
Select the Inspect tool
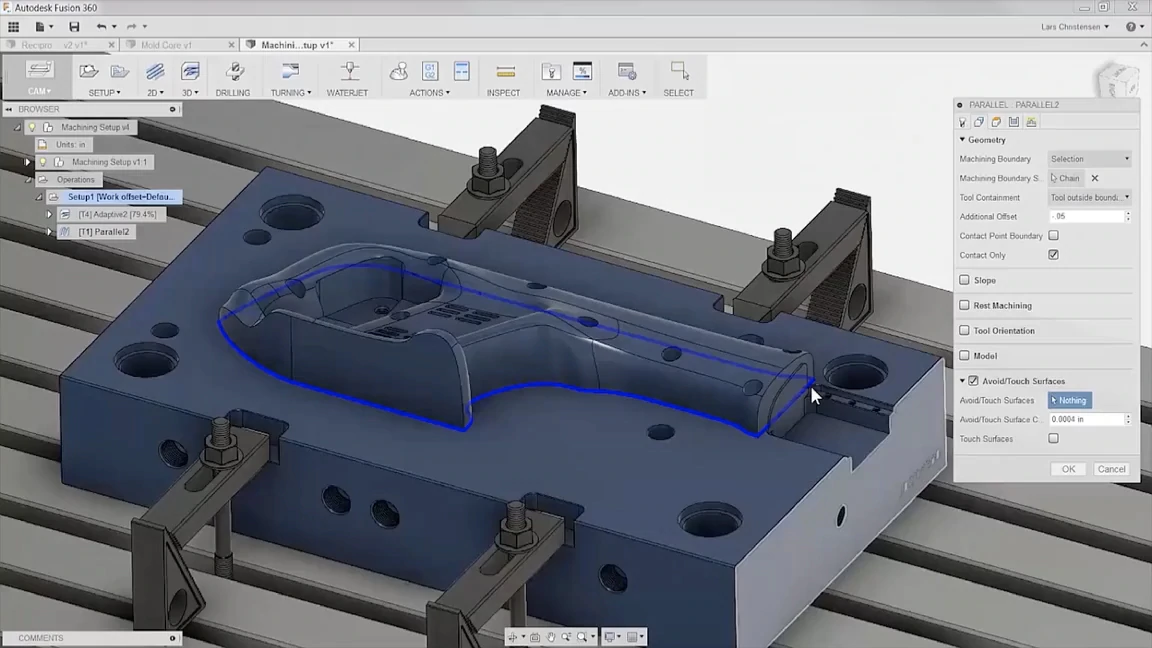click(x=503, y=75)
